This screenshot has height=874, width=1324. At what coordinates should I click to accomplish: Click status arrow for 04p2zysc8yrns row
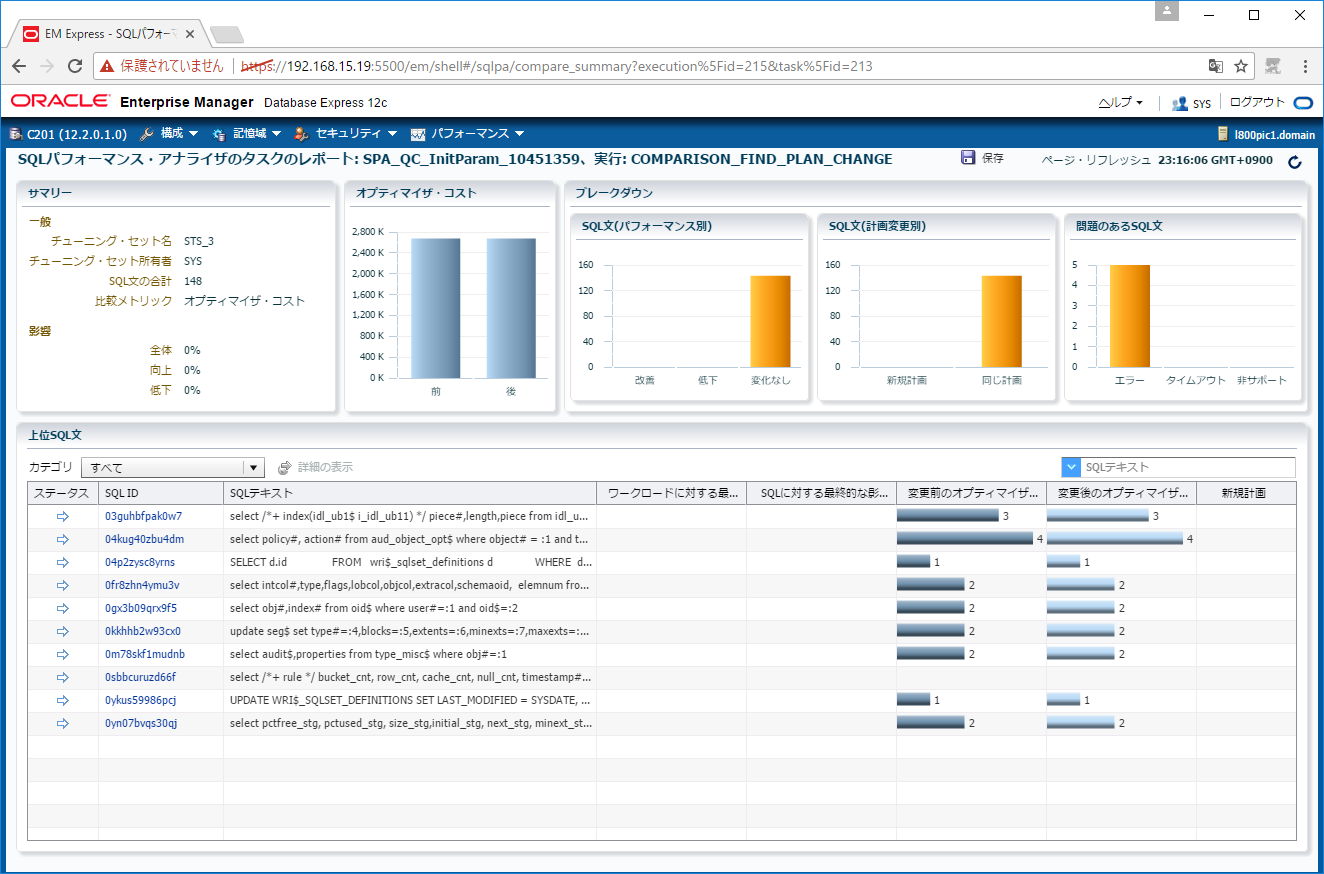63,562
